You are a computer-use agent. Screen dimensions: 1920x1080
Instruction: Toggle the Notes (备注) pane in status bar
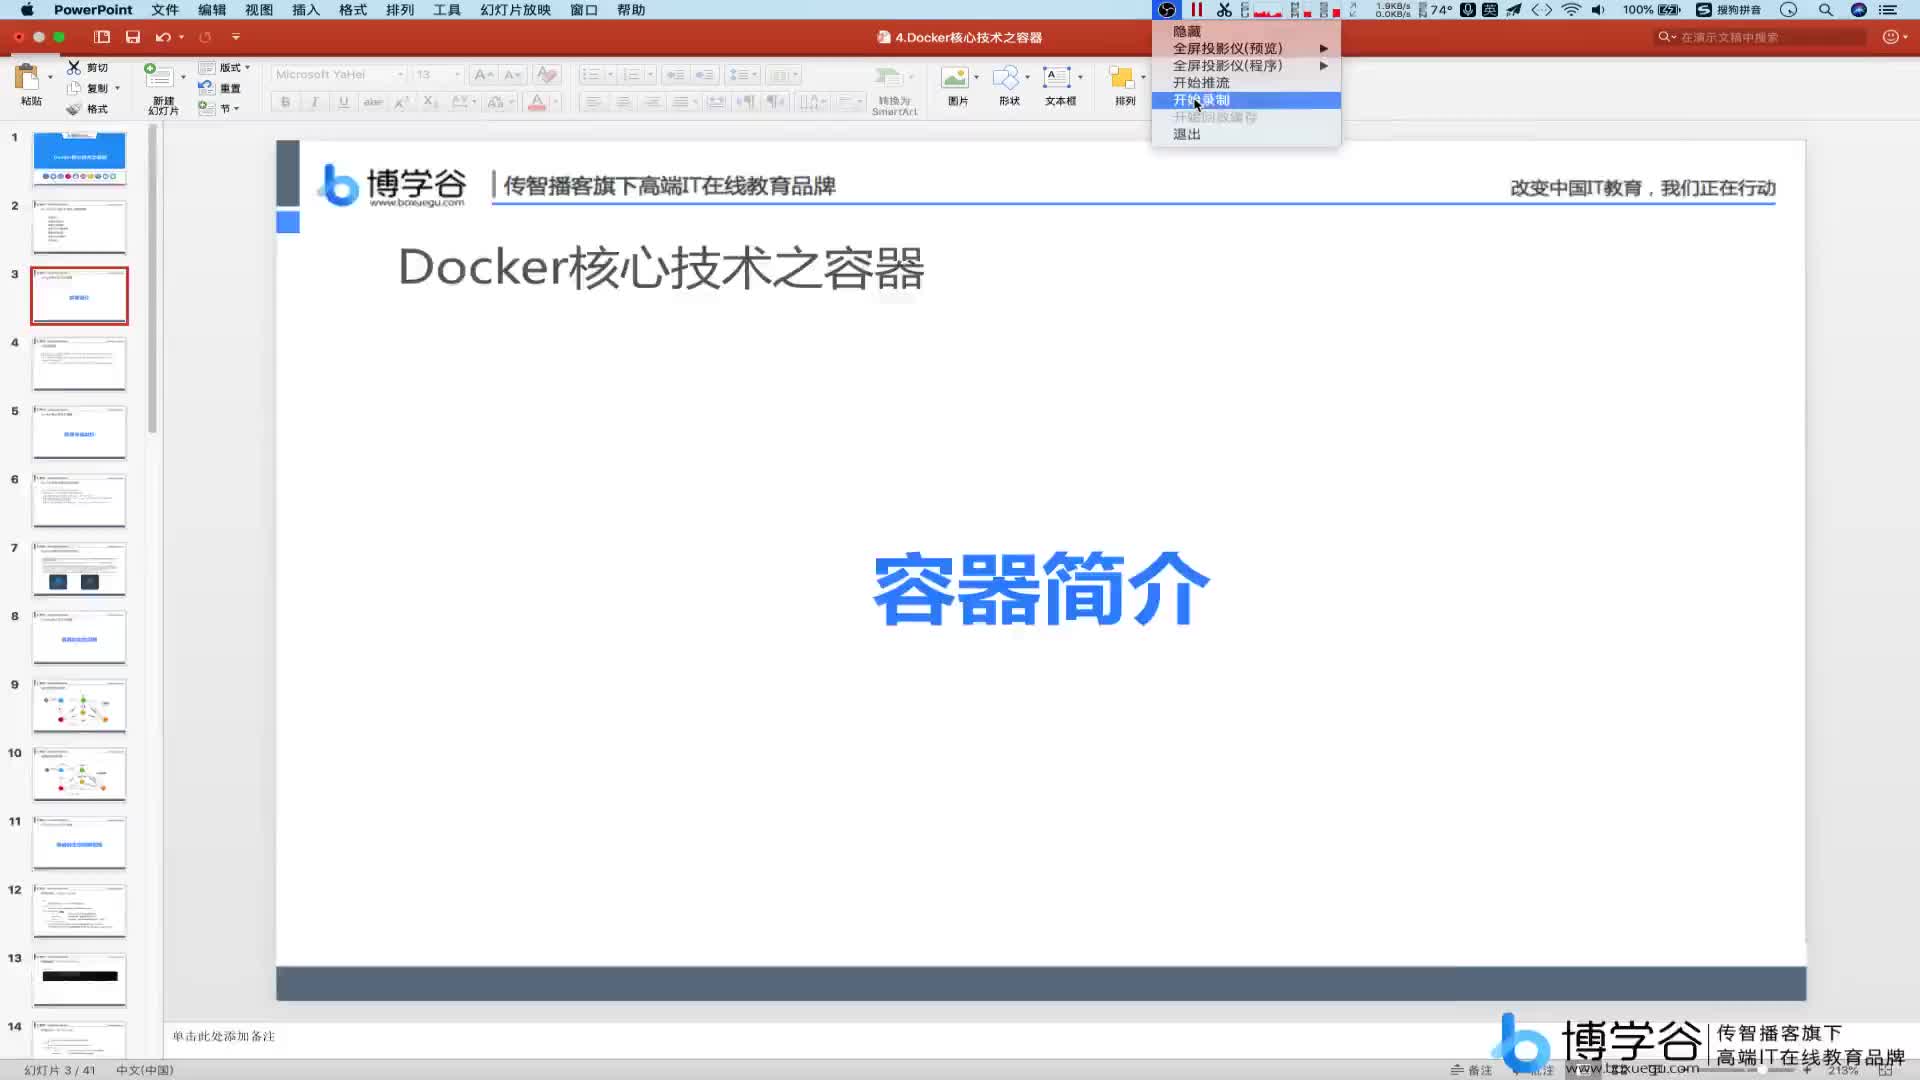(x=1471, y=1070)
